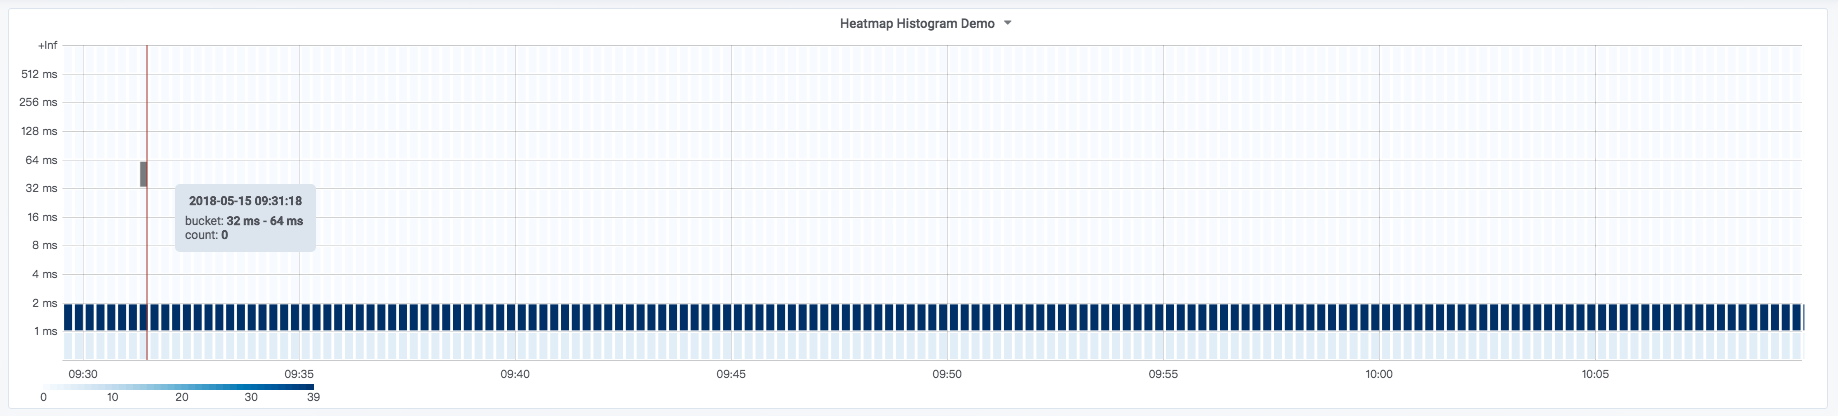
Task: Click the highlighted gray 32–64 ms heatmap cell
Action: pyautogui.click(x=143, y=174)
